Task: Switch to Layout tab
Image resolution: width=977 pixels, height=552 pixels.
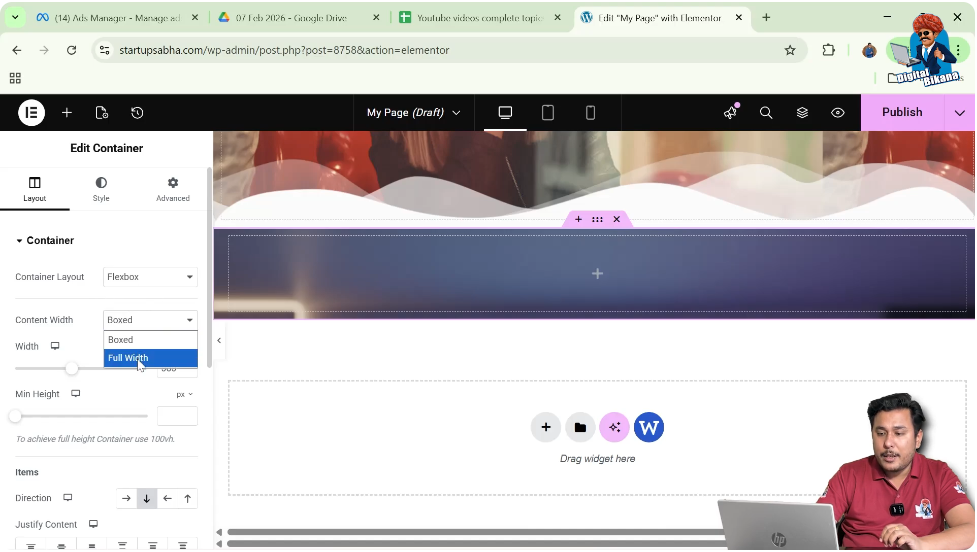Action: (35, 189)
